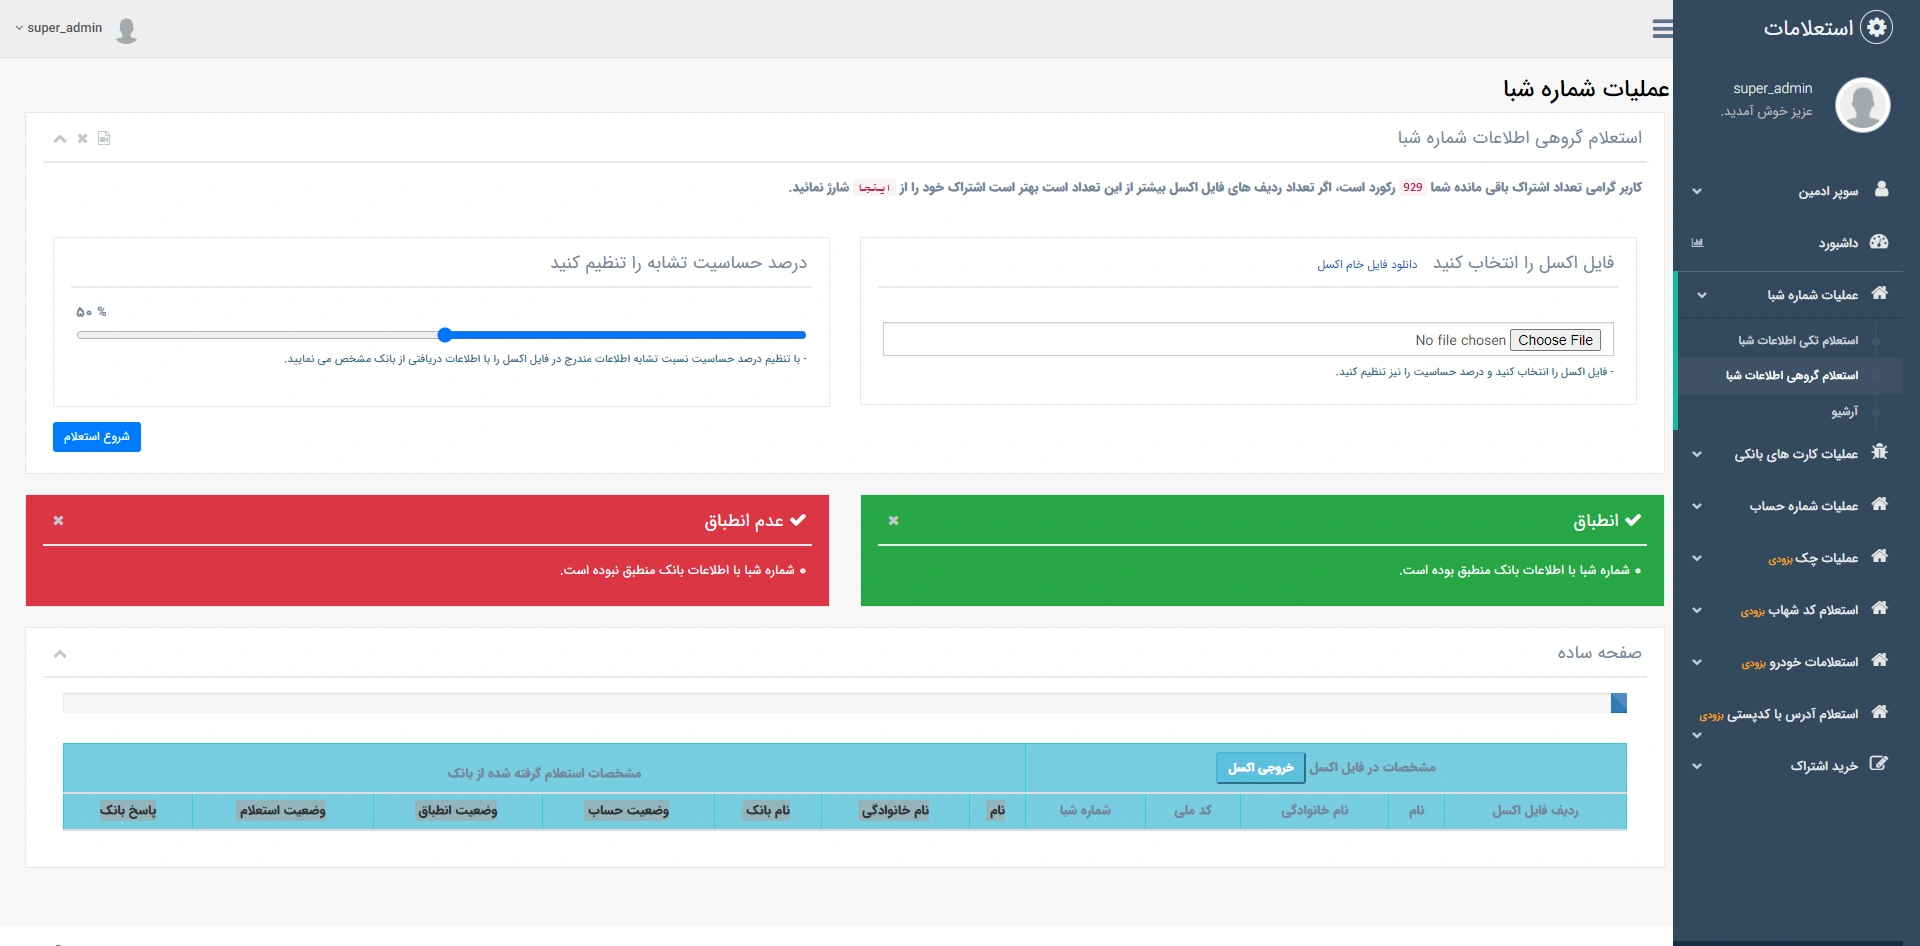Expand عملیات شماره حساب chevron
The height and width of the screenshot is (946, 1920).
(x=1697, y=506)
